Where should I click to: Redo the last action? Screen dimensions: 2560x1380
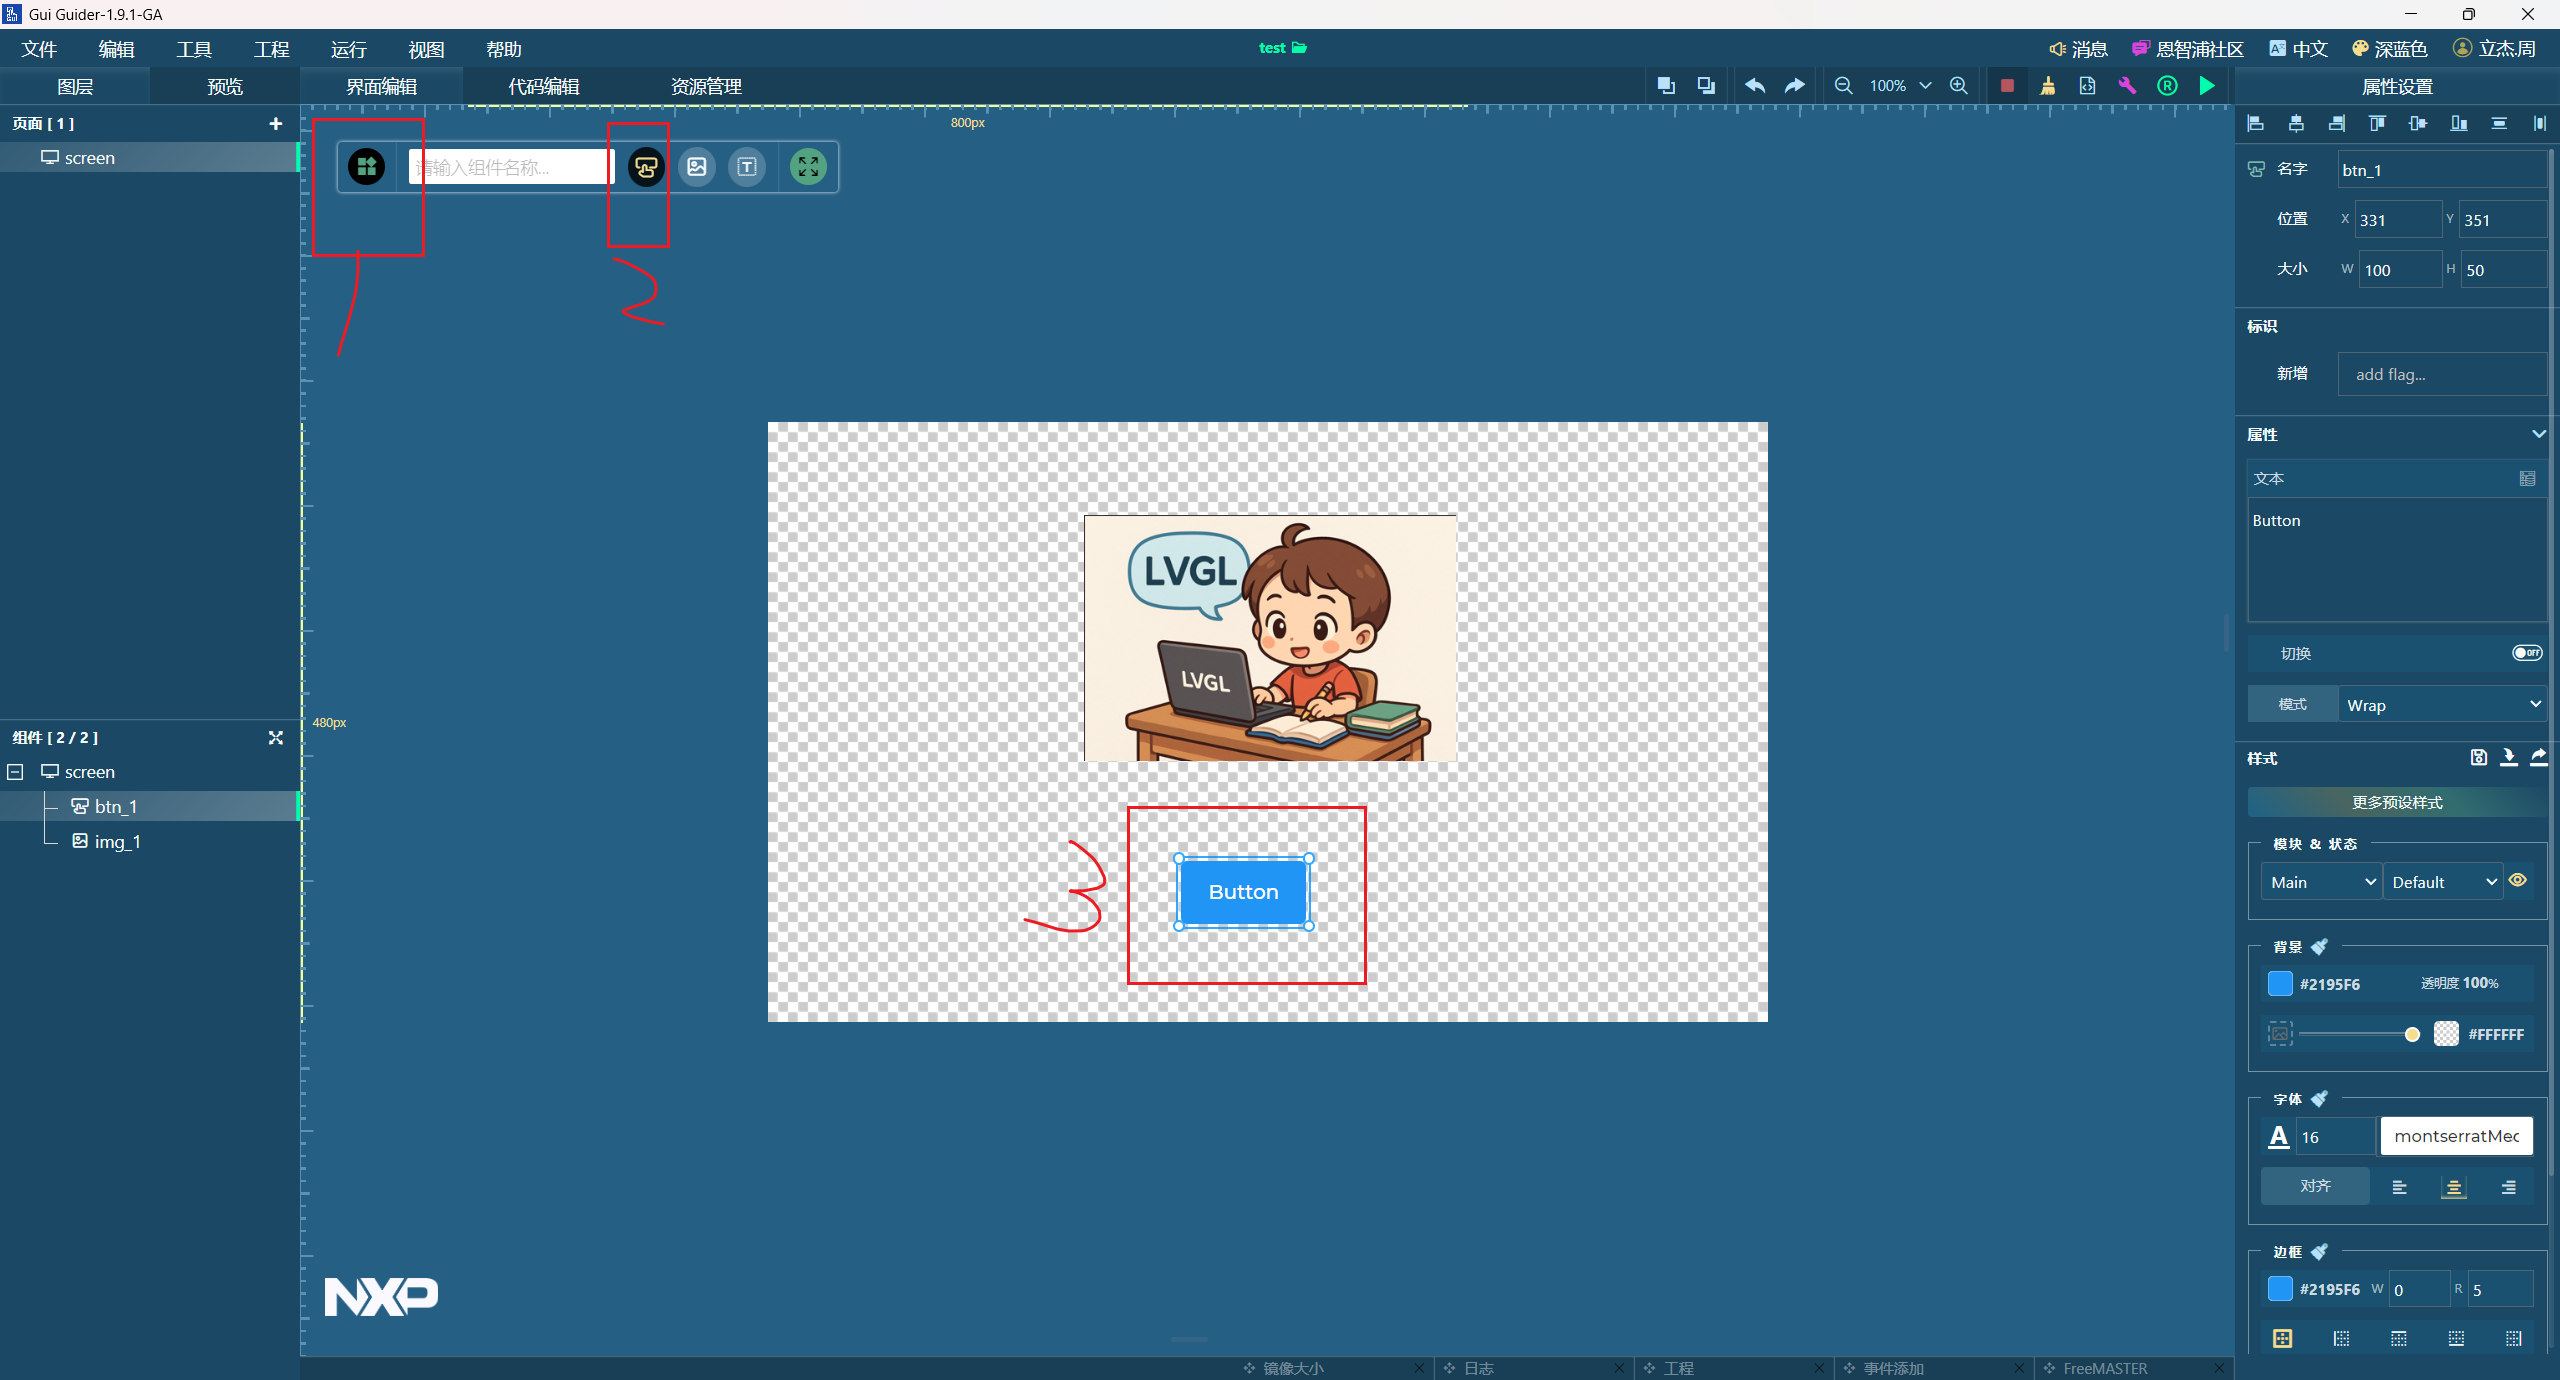pyautogui.click(x=1795, y=86)
